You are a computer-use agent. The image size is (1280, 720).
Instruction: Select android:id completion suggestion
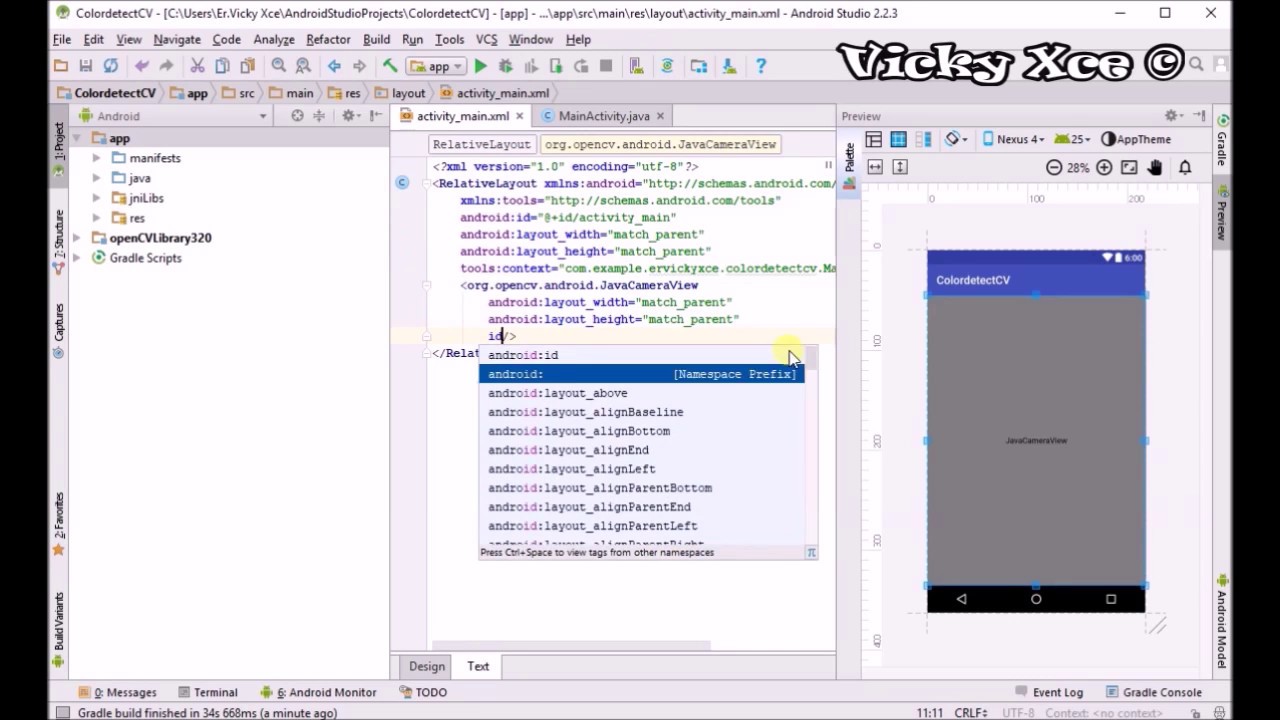click(641, 355)
